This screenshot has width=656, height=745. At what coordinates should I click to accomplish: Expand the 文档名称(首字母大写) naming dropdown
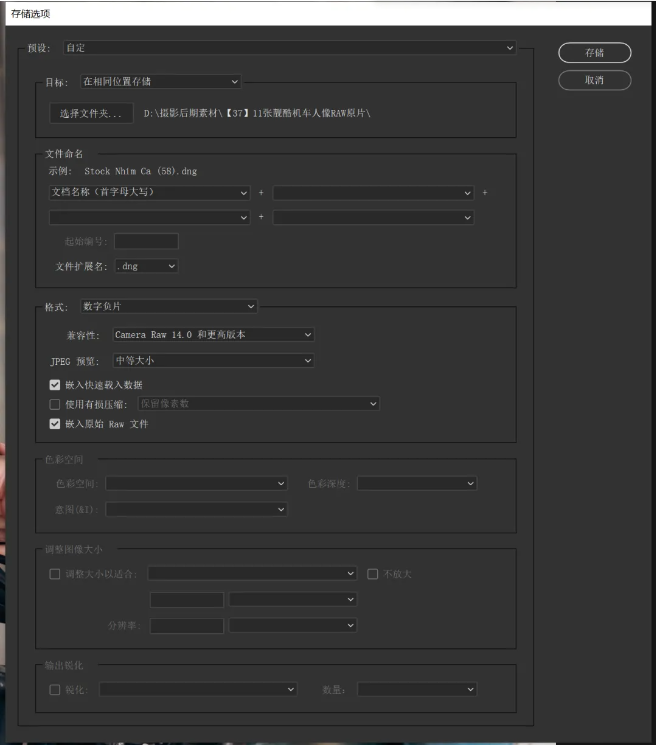[x=149, y=192]
